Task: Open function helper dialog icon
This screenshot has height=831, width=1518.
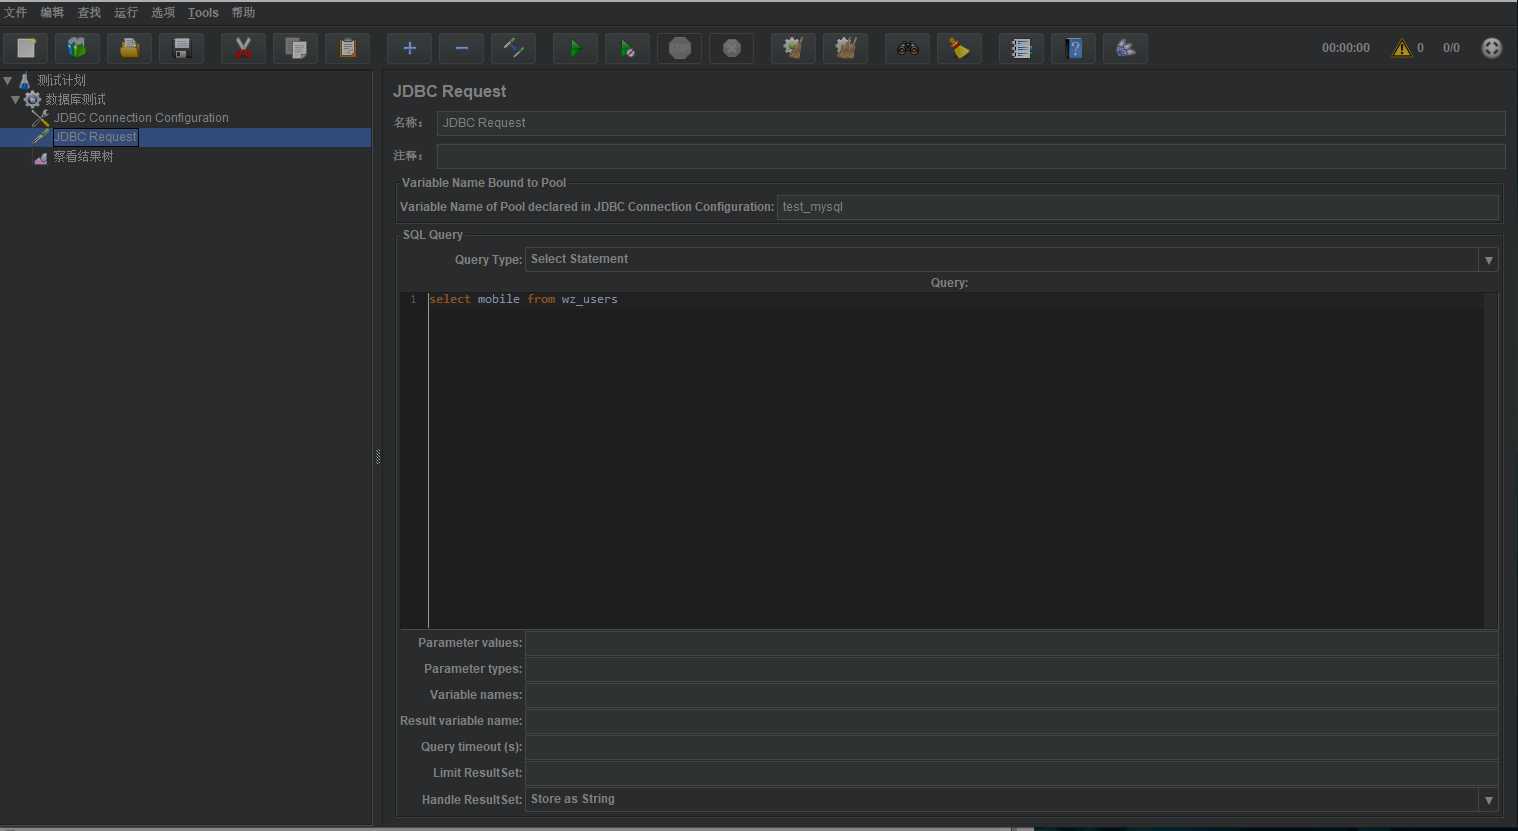Action: (x=1021, y=48)
